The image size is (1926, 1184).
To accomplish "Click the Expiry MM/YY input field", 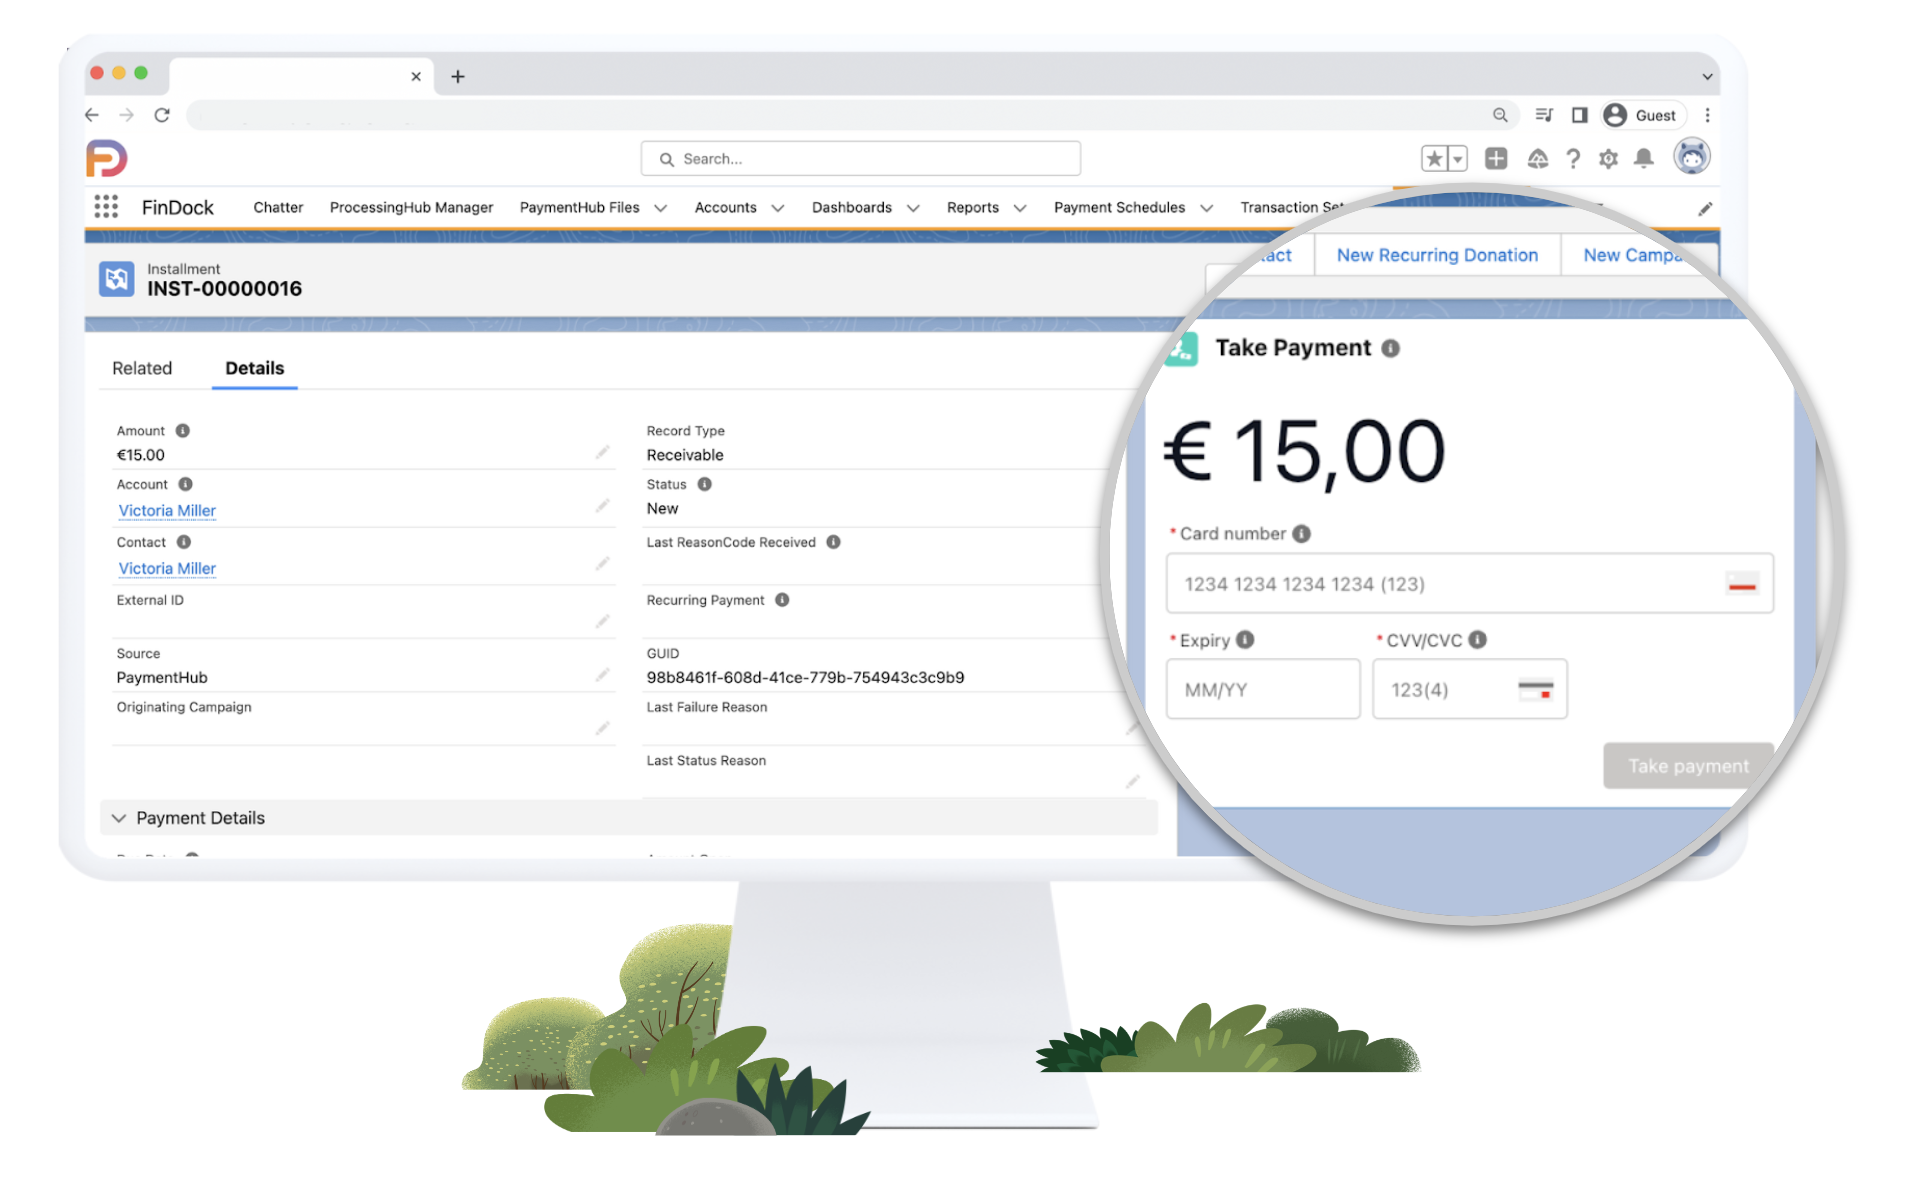I will point(1263,689).
